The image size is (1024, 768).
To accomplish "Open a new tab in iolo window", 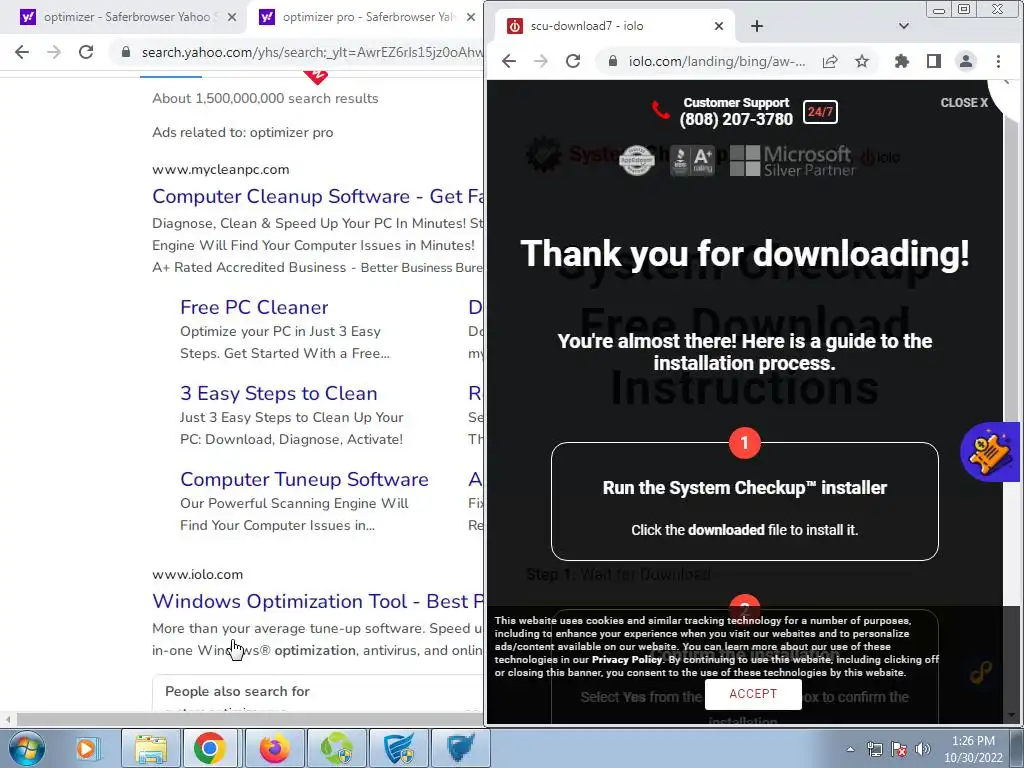I will click(756, 26).
